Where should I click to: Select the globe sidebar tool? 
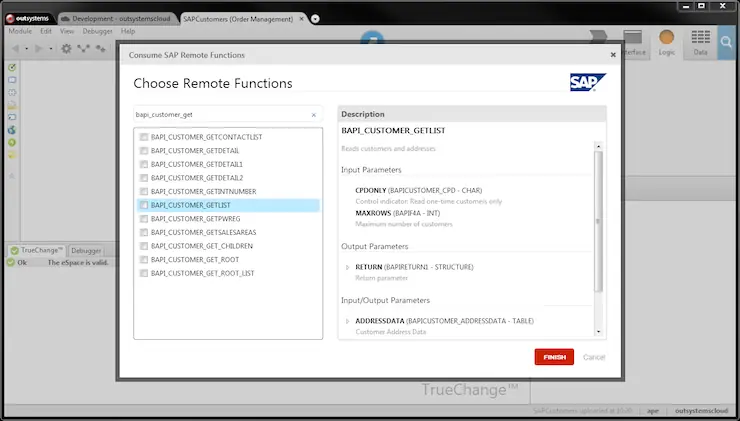pyautogui.click(x=12, y=130)
